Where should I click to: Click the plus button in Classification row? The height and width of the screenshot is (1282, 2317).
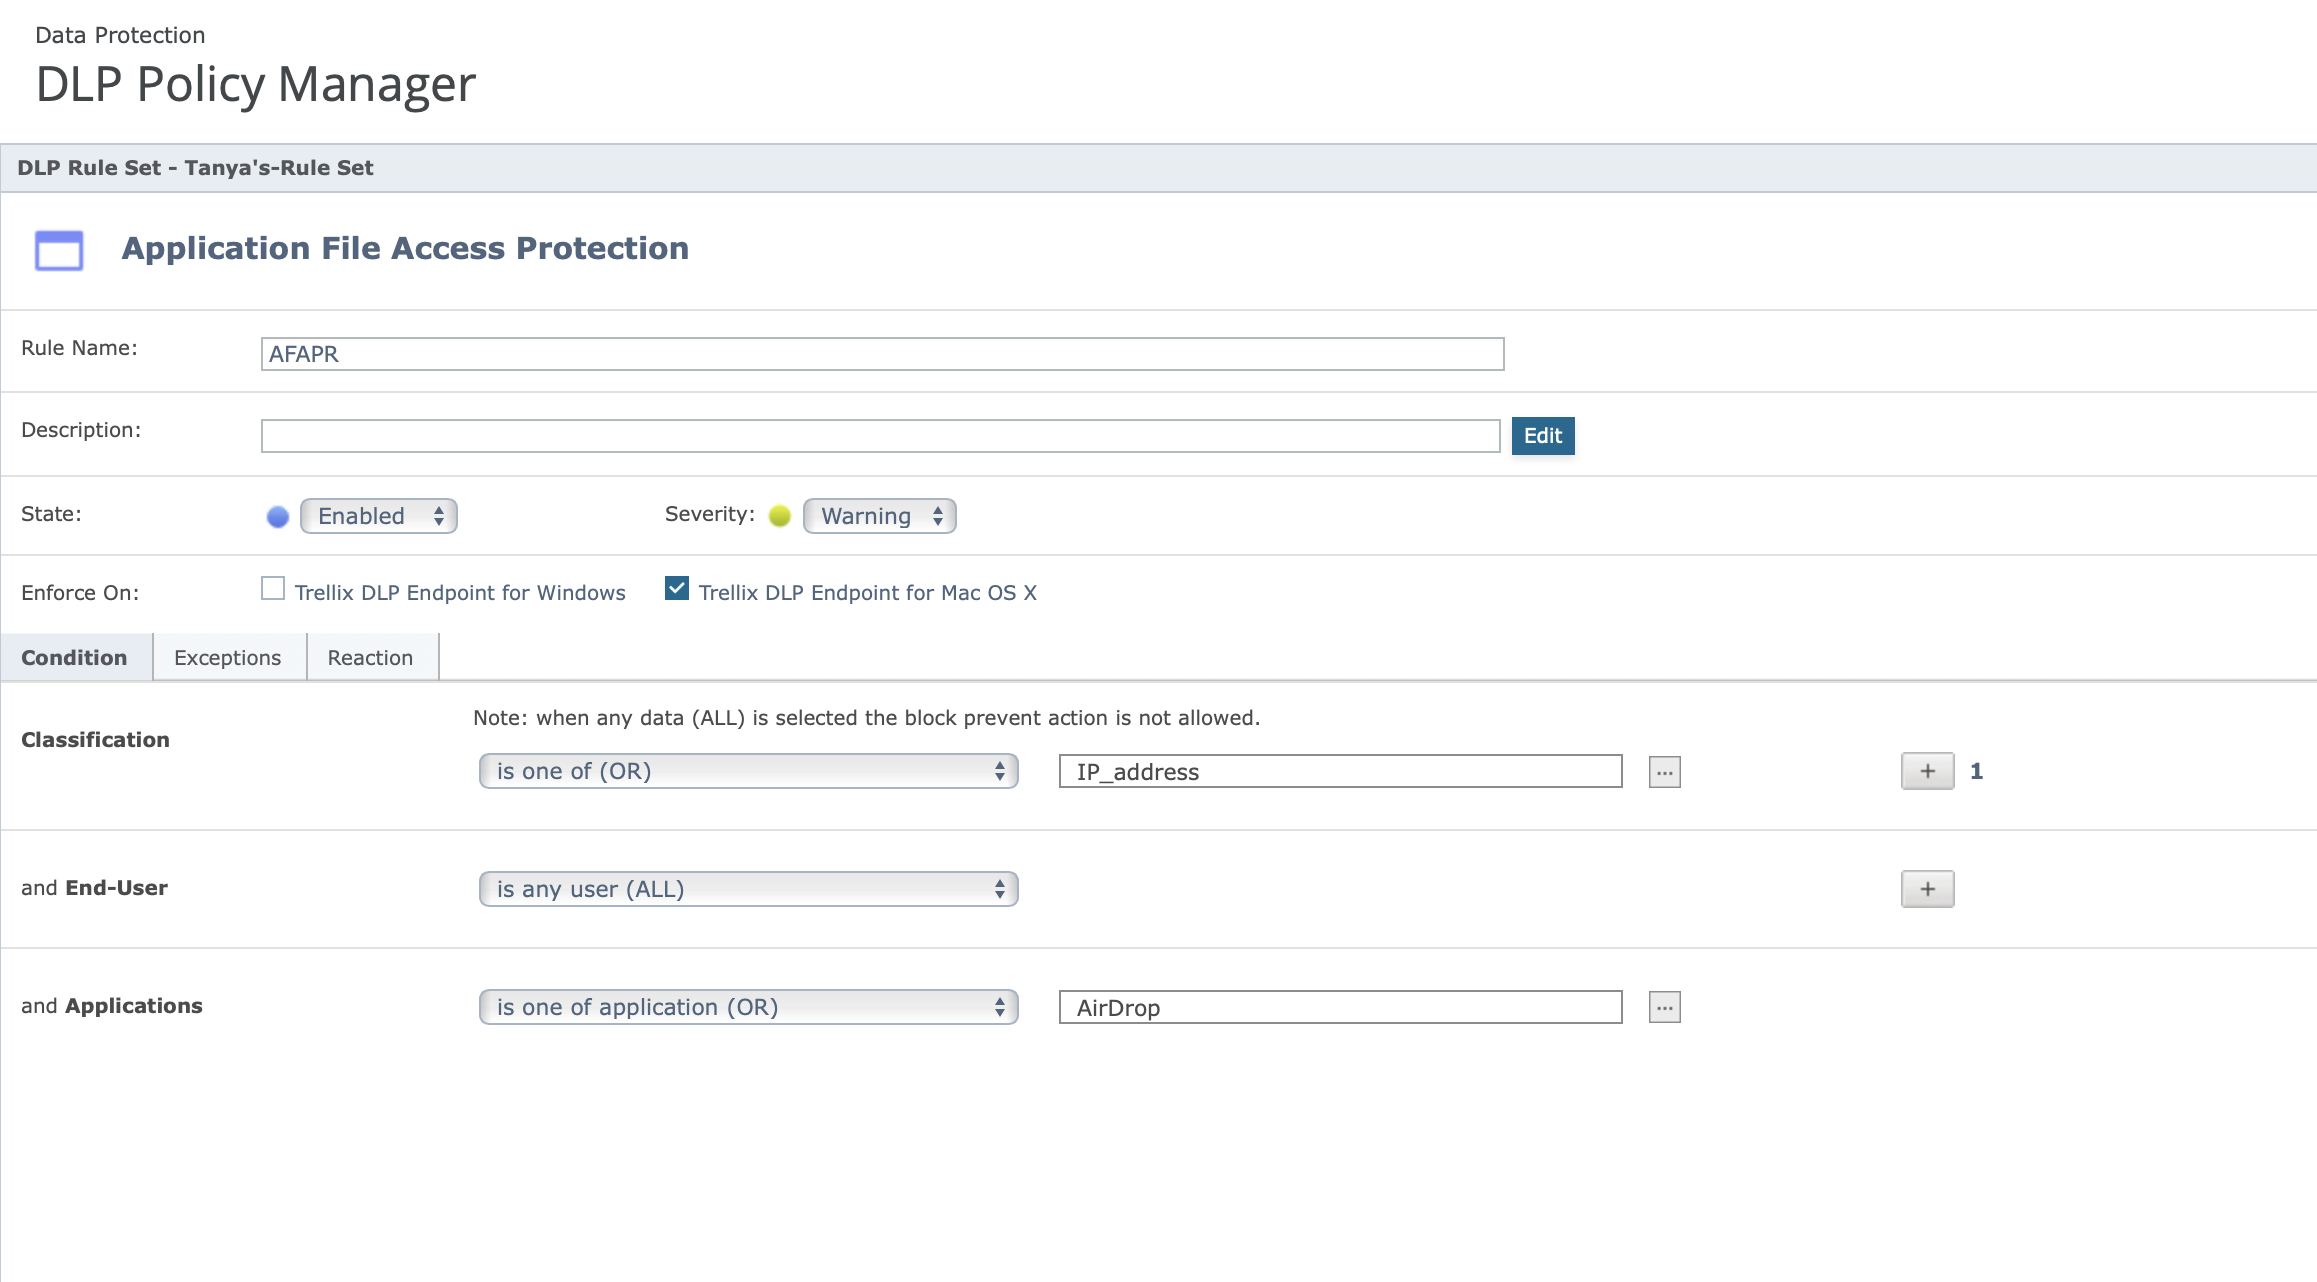pos(1927,771)
